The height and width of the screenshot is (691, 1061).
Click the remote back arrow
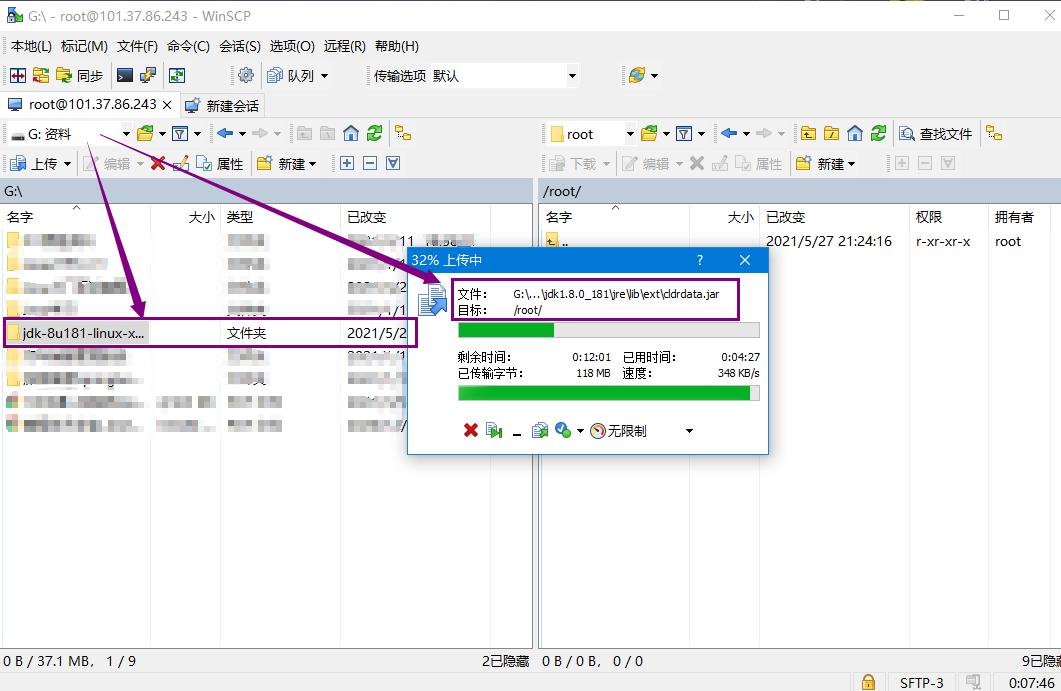pyautogui.click(x=729, y=133)
